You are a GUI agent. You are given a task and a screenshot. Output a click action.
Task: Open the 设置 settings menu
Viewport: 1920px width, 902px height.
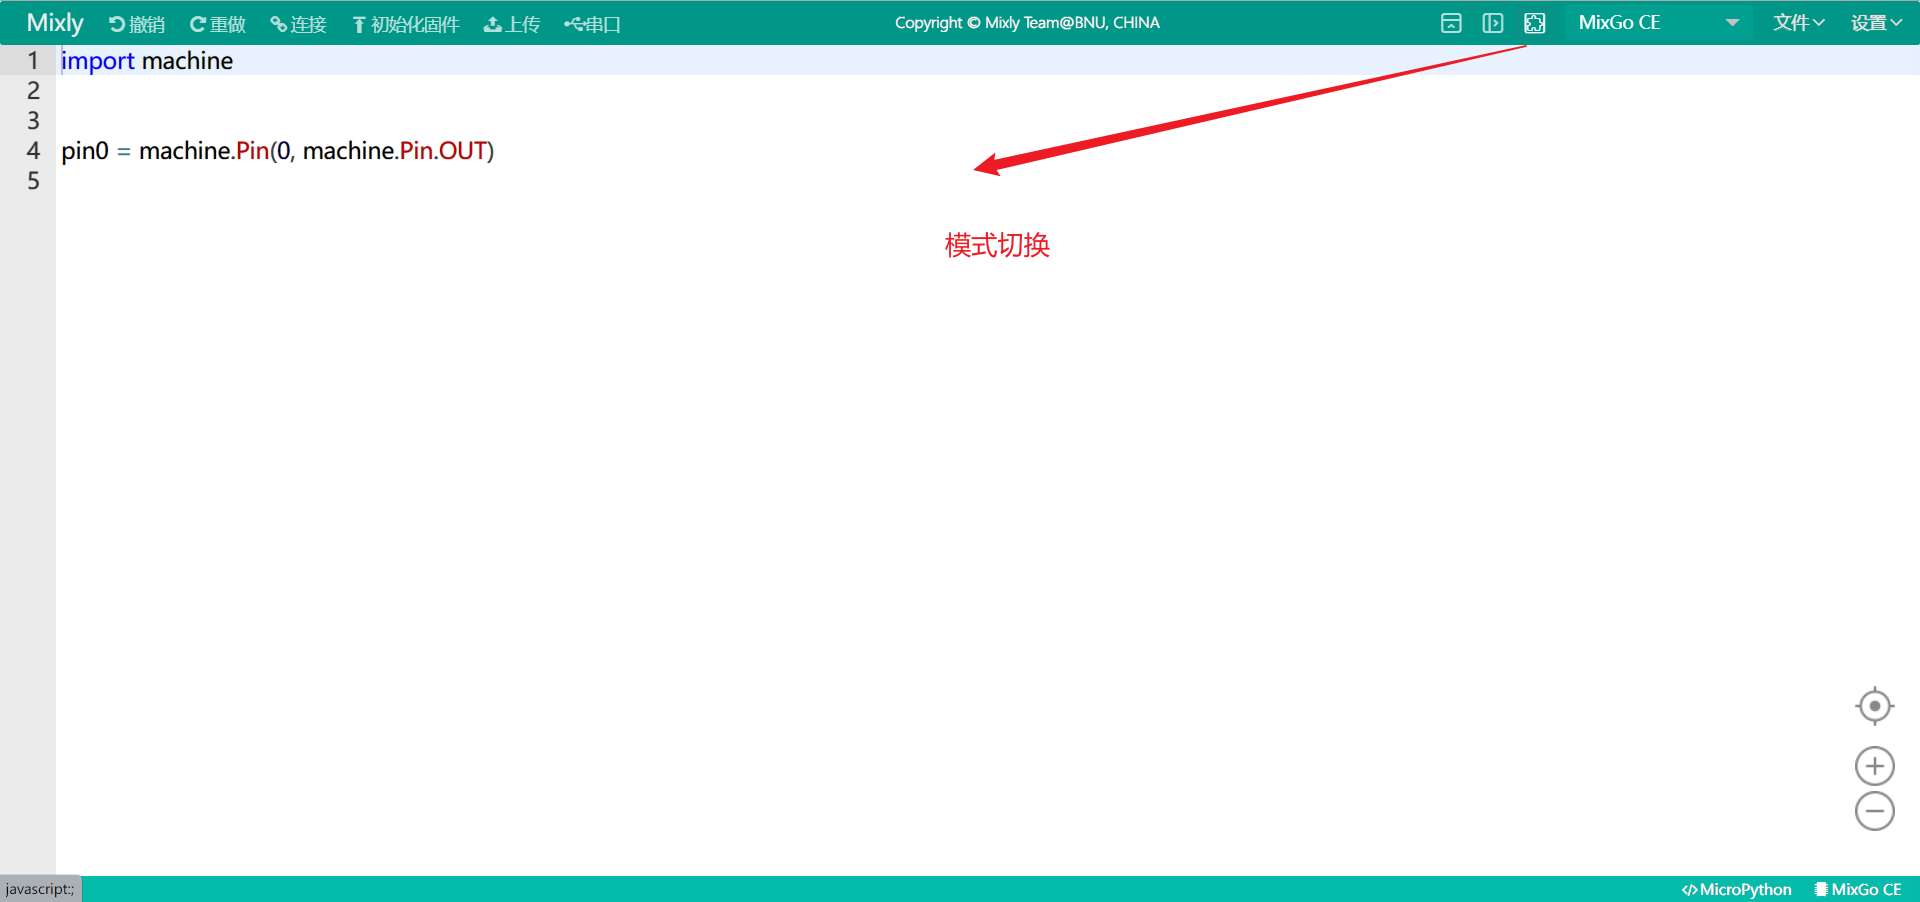click(1876, 23)
